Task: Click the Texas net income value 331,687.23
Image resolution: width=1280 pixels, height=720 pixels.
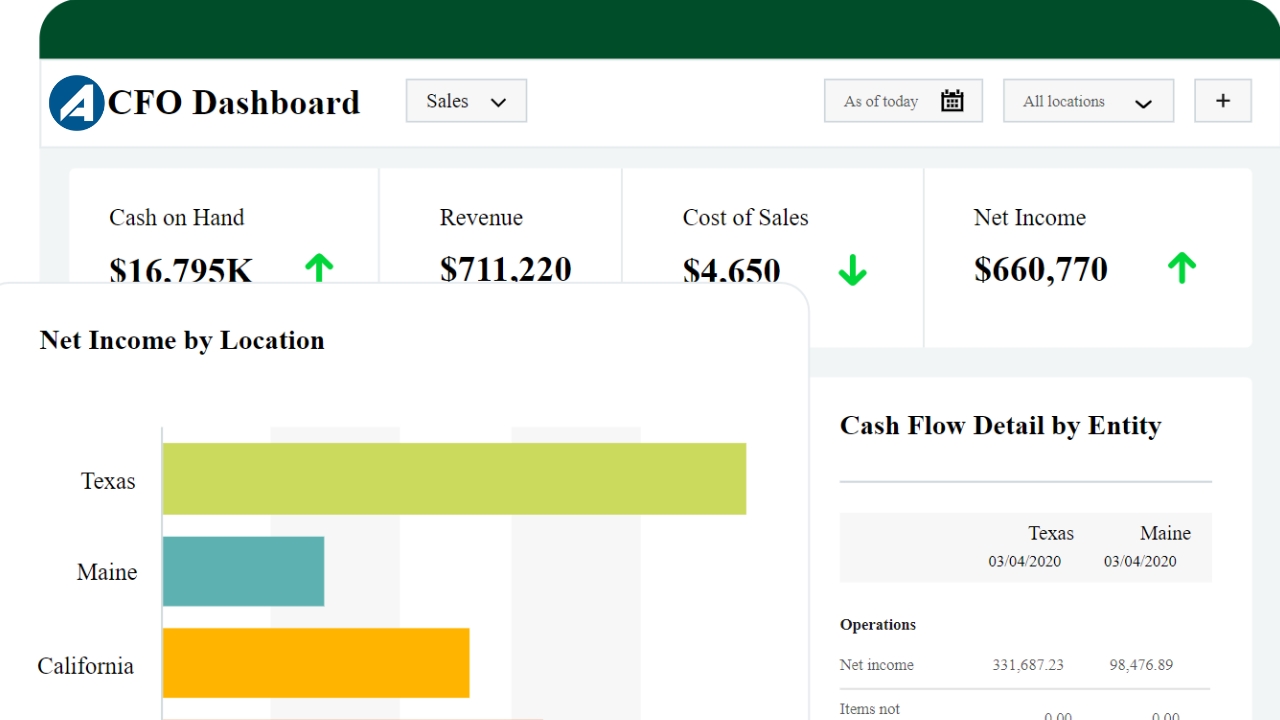Action: click(1028, 665)
